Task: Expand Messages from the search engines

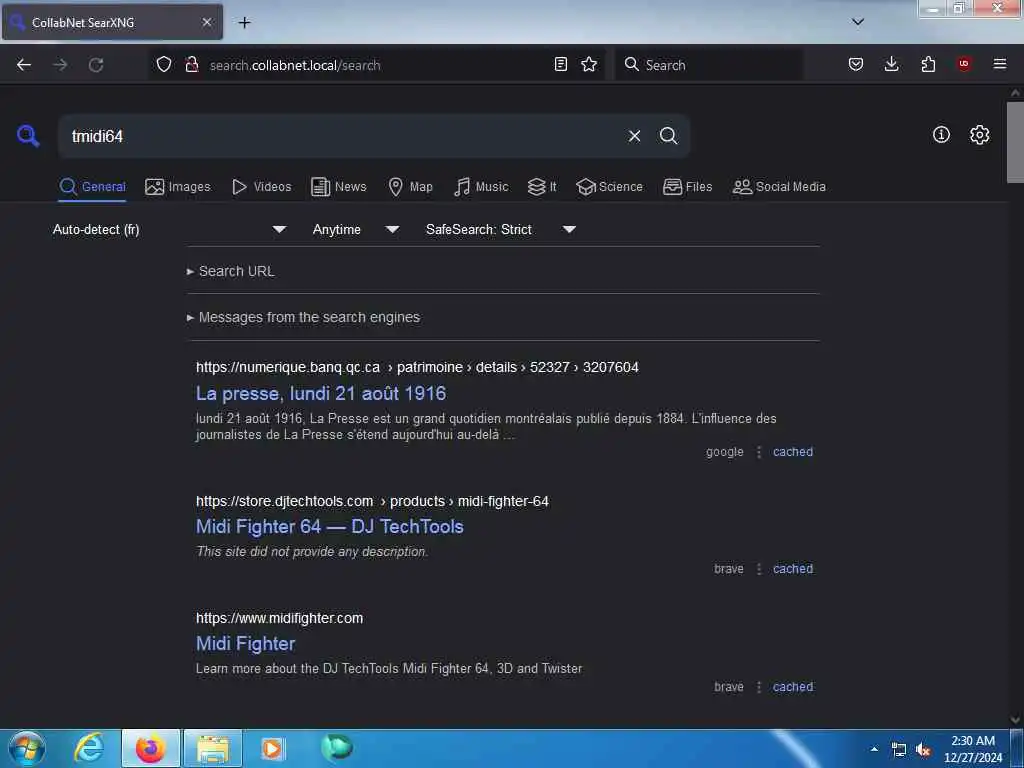Action: [304, 317]
